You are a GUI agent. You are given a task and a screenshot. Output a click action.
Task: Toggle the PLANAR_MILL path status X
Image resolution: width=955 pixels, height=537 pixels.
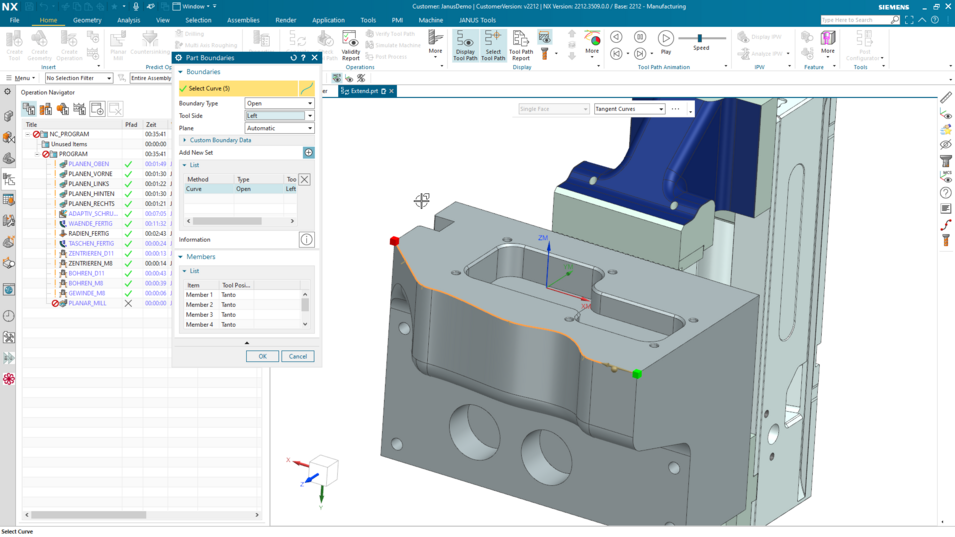[x=128, y=303]
